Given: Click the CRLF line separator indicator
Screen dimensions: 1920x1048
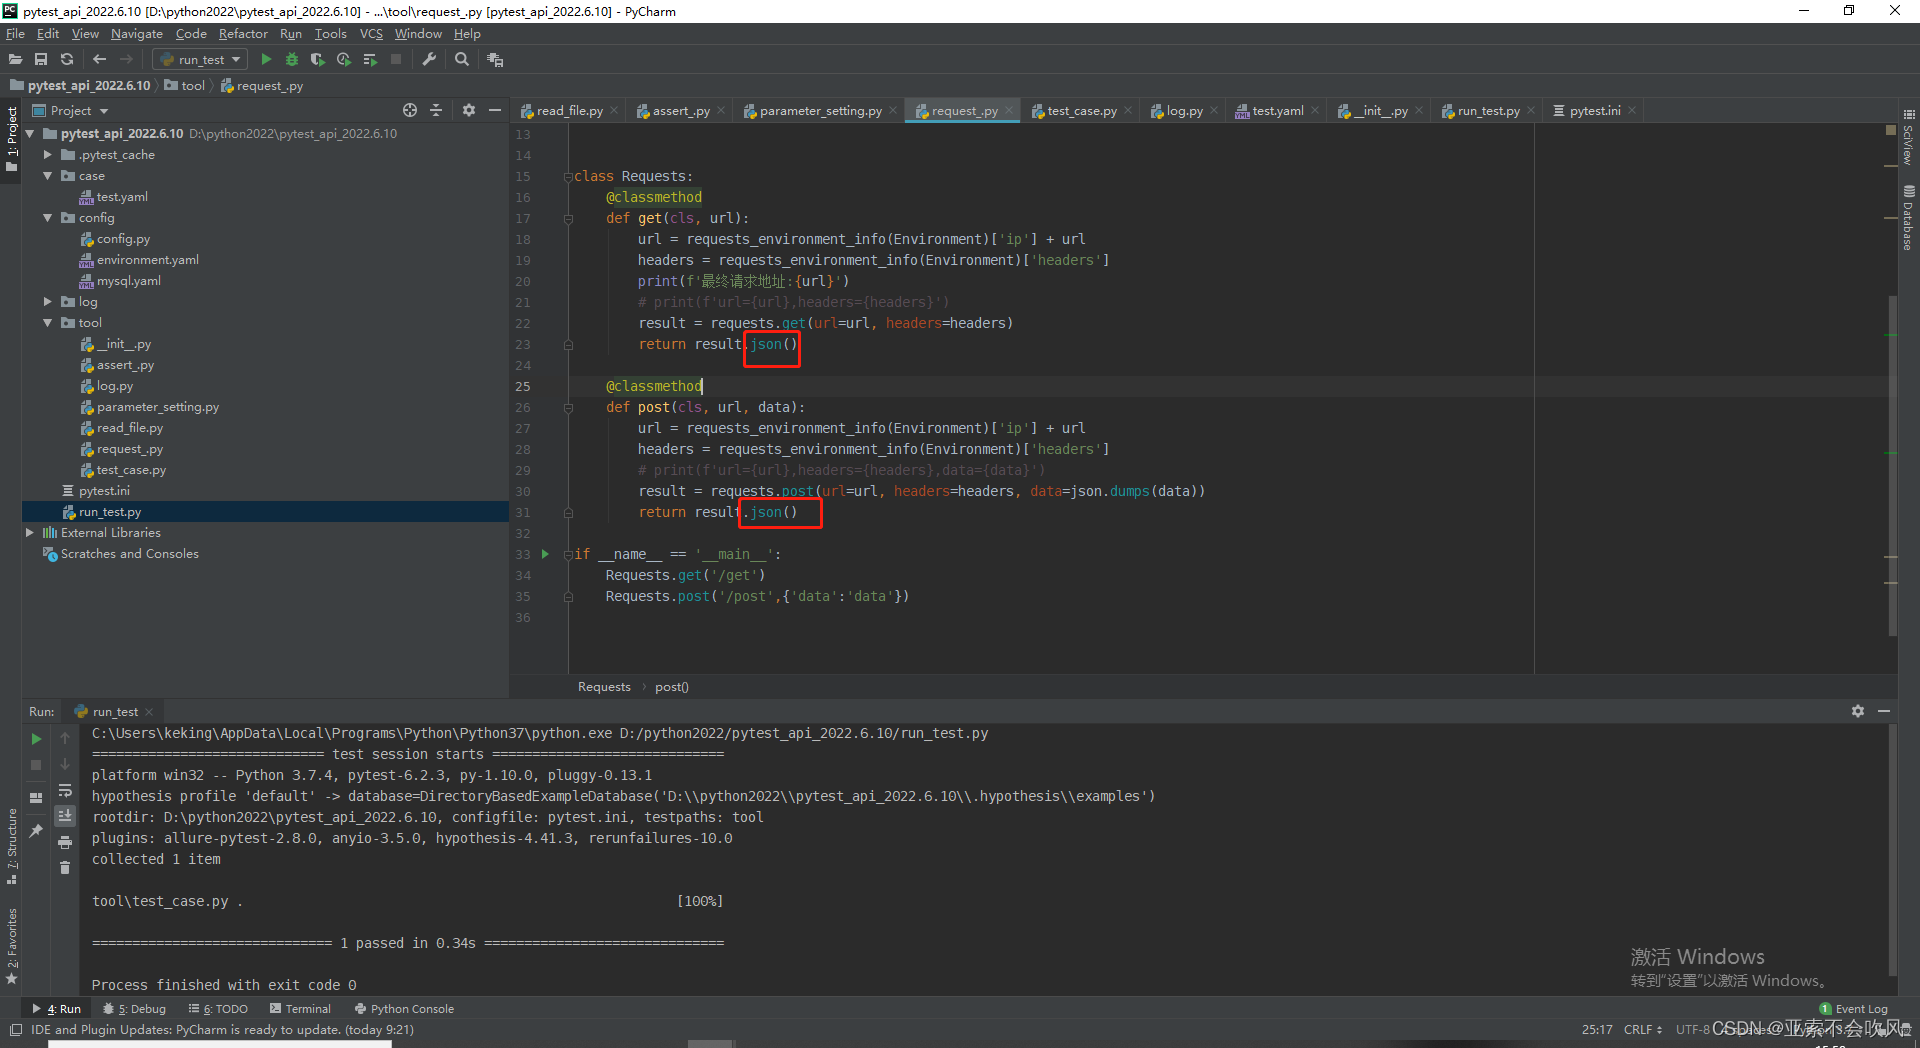Looking at the screenshot, I should click(1643, 1030).
